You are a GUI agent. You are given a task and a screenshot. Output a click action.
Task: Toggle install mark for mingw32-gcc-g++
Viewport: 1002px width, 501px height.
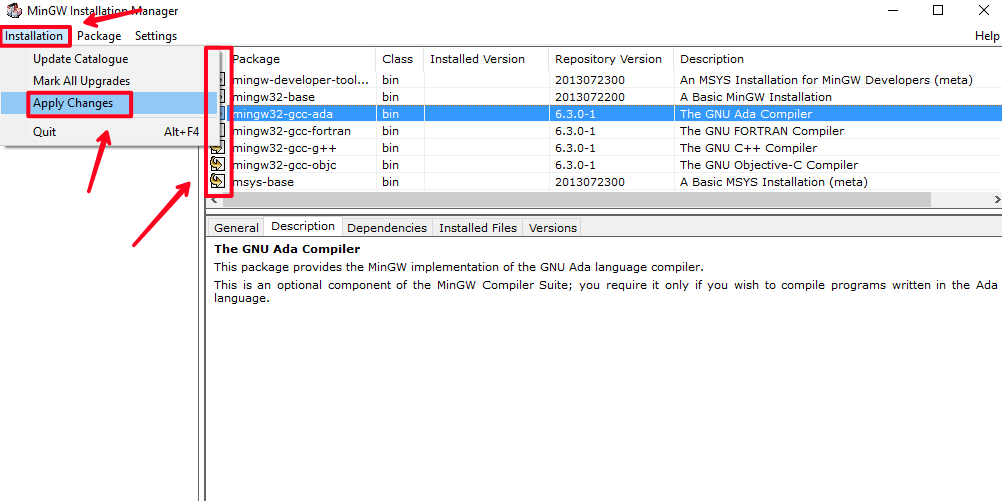pos(217,148)
